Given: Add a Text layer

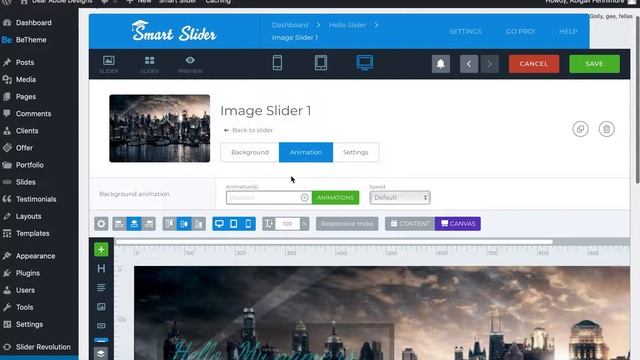Looking at the screenshot, I should click(101, 288).
